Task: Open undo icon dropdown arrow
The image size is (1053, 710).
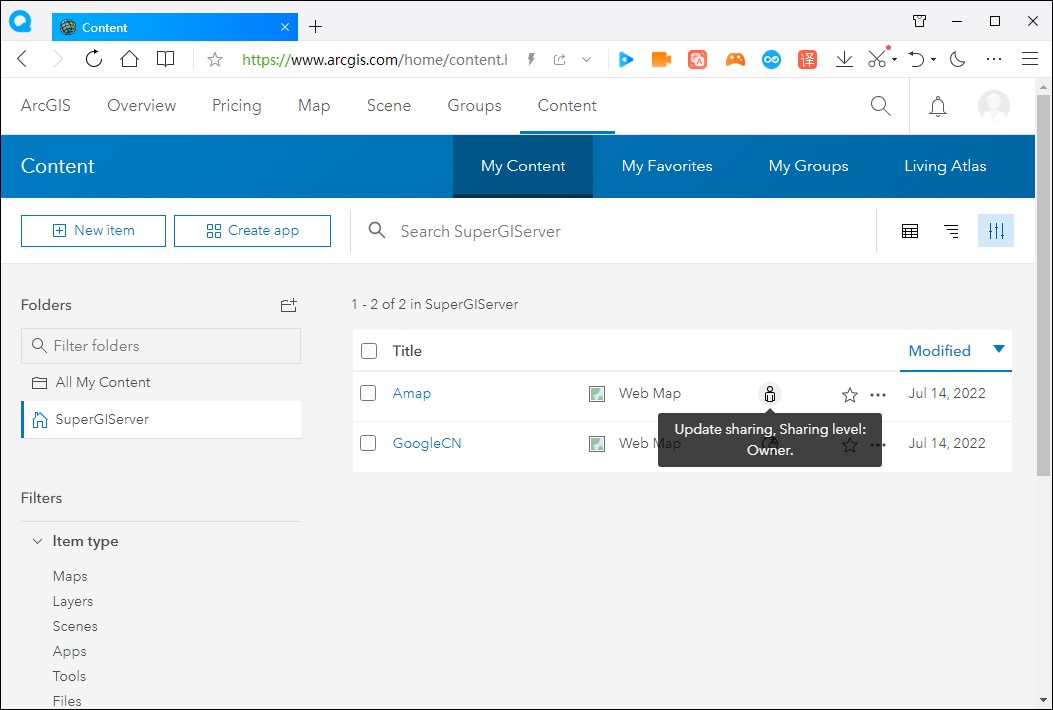Action: [x=933, y=60]
